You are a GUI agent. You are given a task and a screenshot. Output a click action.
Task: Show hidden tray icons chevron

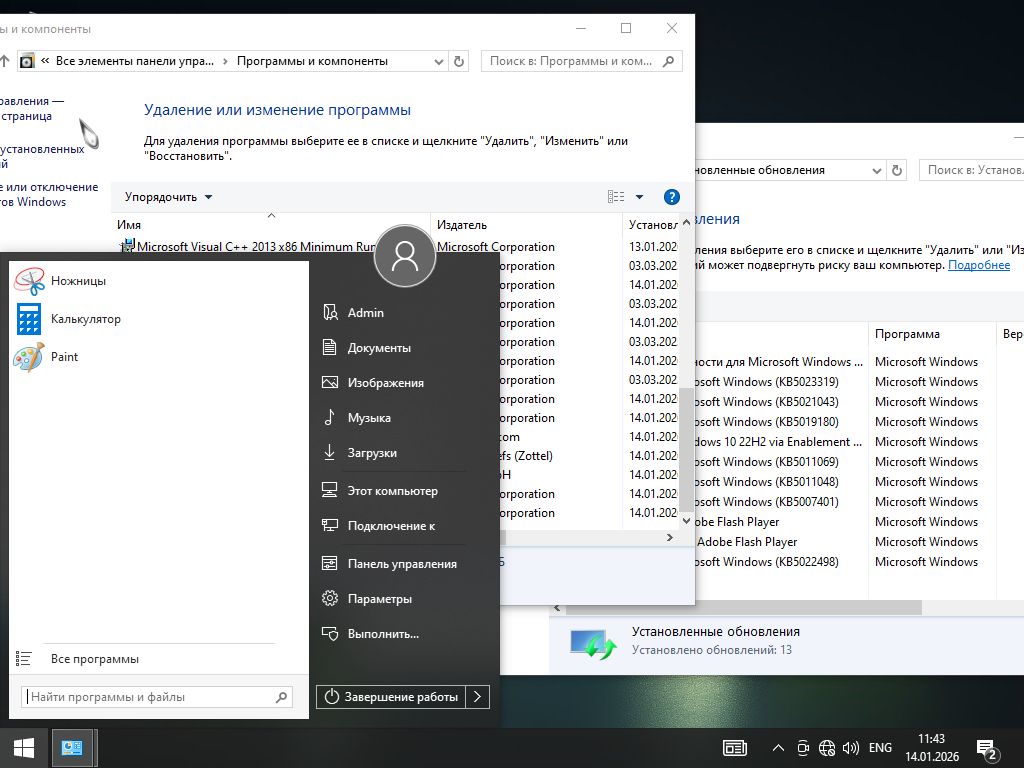click(778, 748)
